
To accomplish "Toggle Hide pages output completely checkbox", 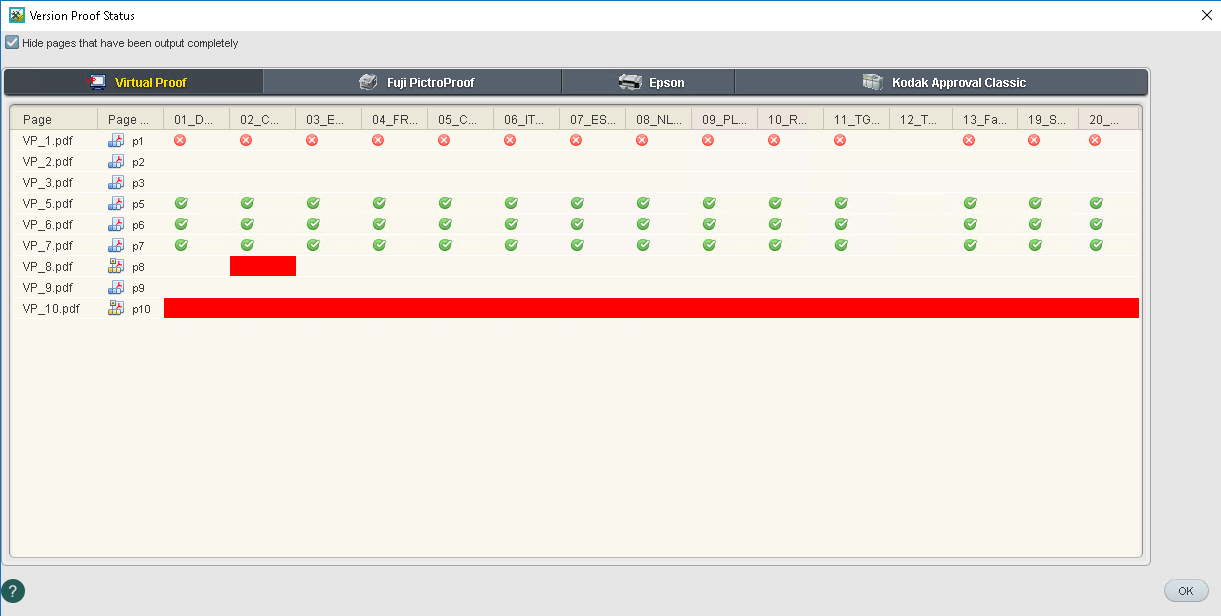I will coord(12,43).
